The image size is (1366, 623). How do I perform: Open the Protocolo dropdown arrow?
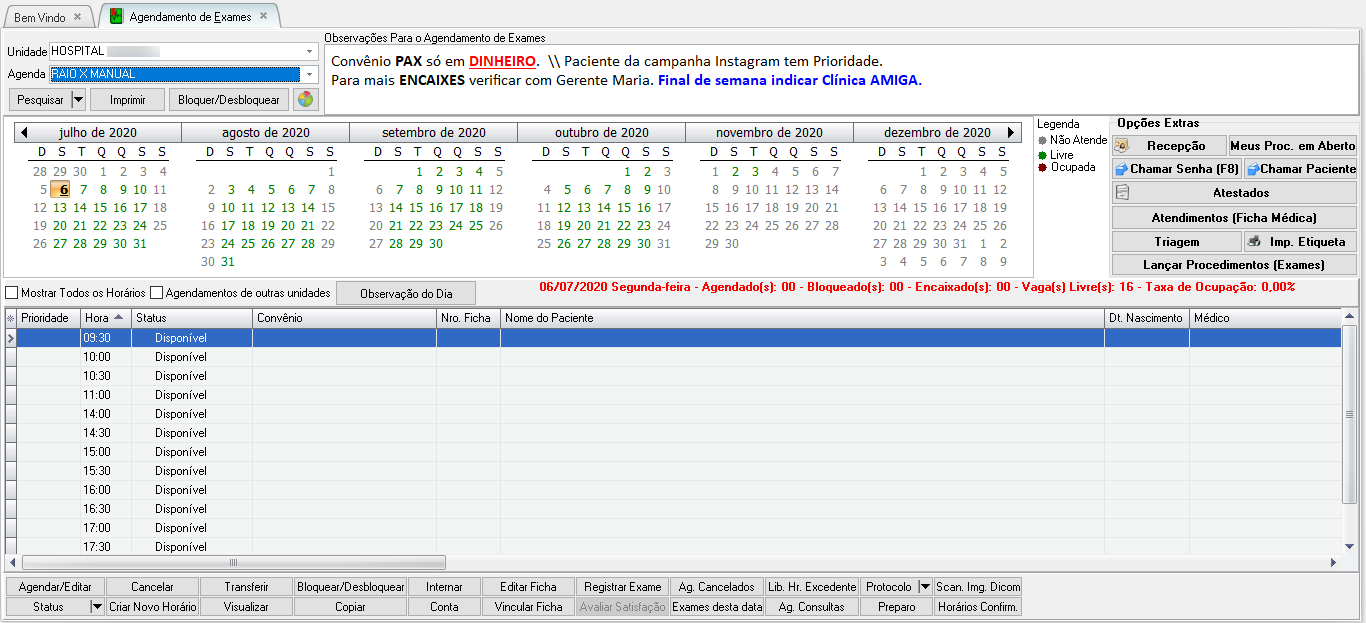click(x=924, y=587)
